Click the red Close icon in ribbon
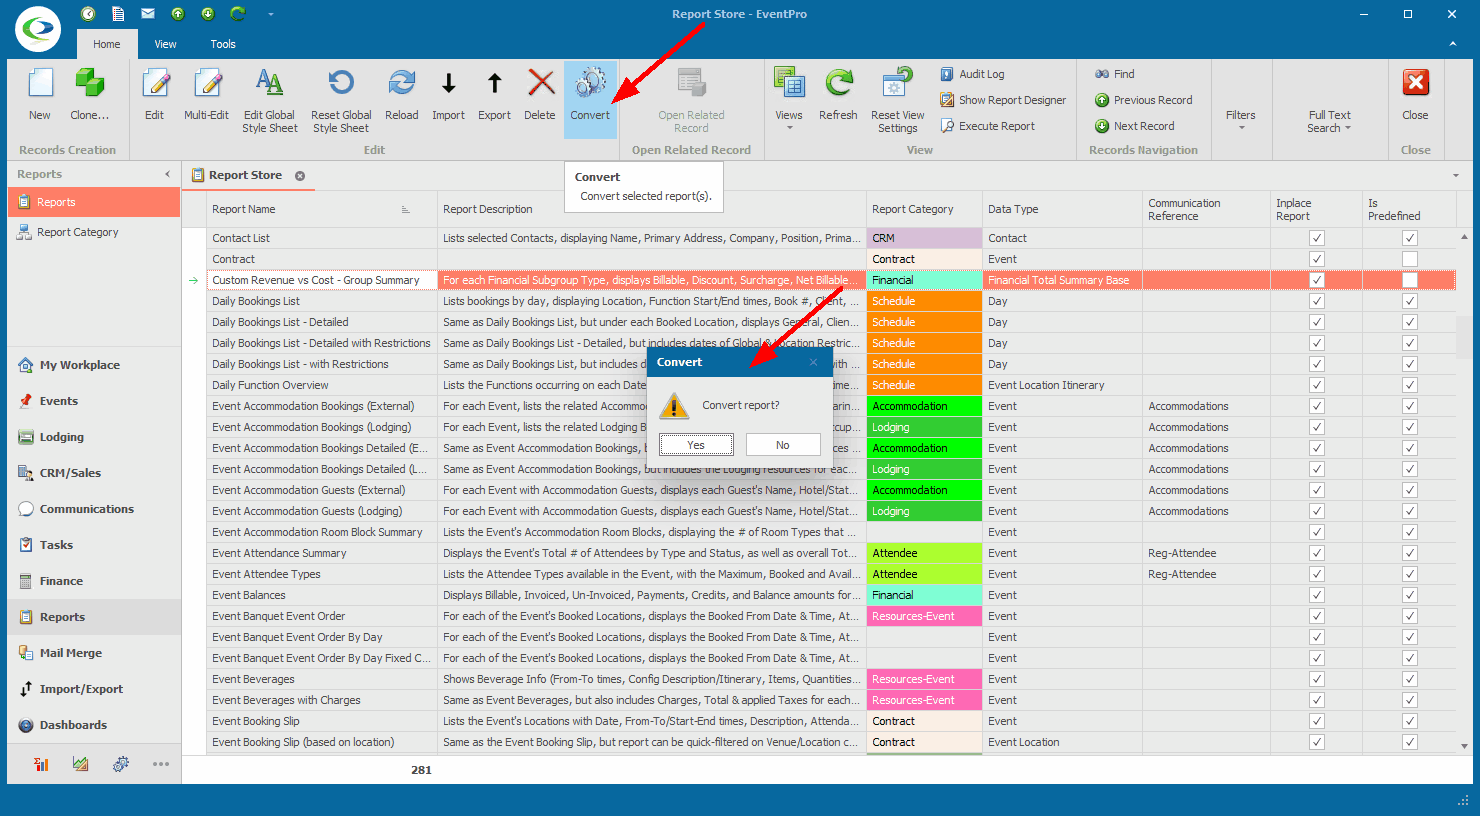Image resolution: width=1480 pixels, height=816 pixels. 1415,84
